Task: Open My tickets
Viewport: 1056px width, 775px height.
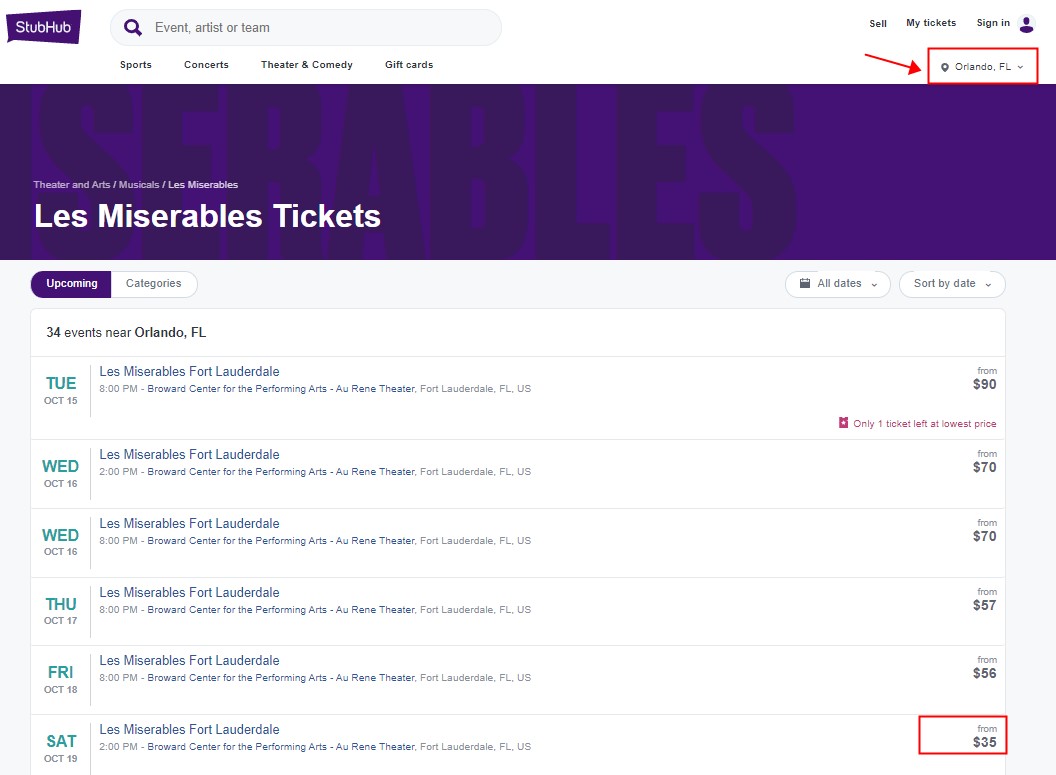Action: [931, 23]
